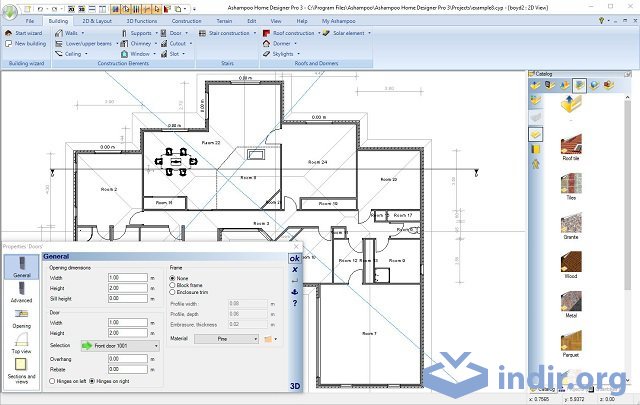Select the Supports tool icon

coord(124,33)
